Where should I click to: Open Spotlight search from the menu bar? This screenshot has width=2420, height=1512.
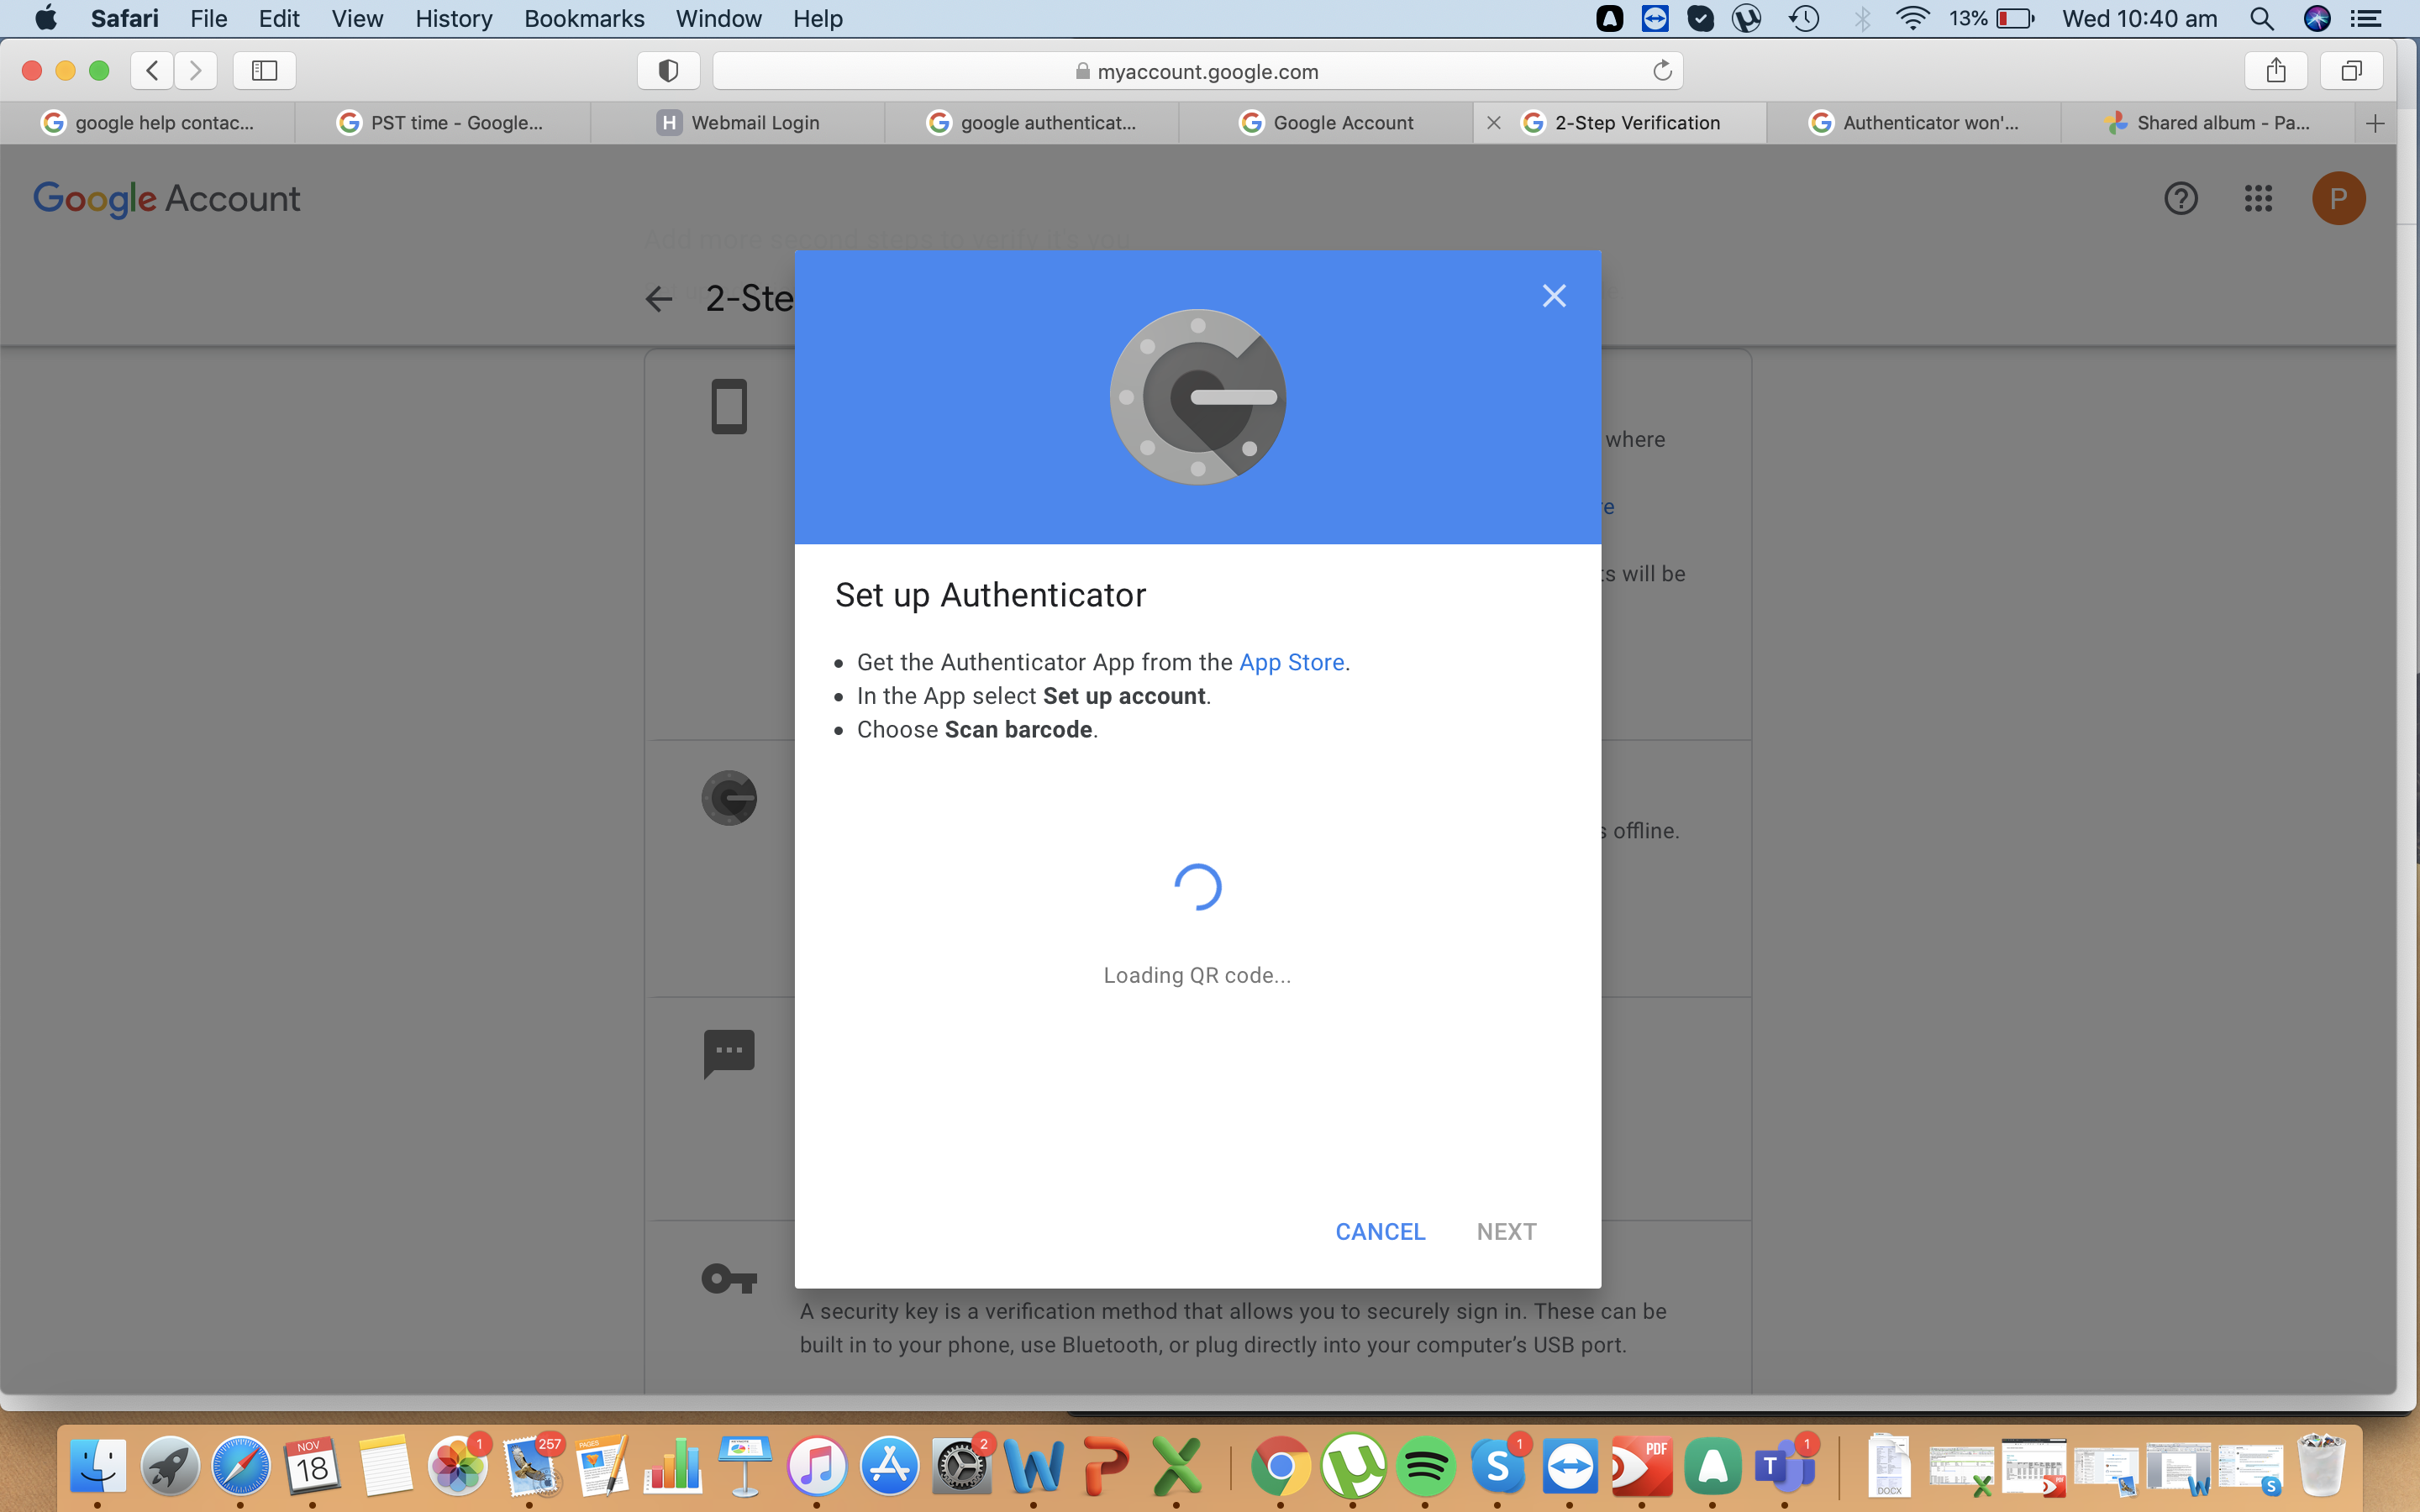(2262, 18)
